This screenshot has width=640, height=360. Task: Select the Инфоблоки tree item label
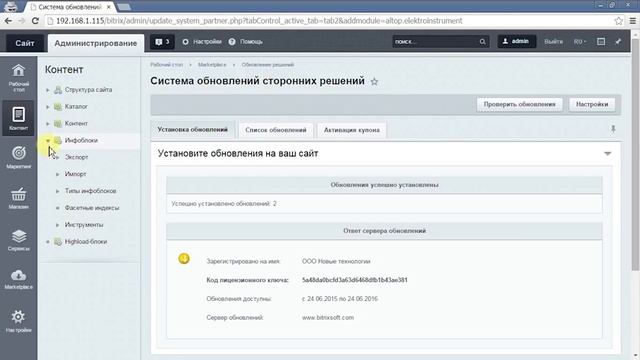click(81, 140)
